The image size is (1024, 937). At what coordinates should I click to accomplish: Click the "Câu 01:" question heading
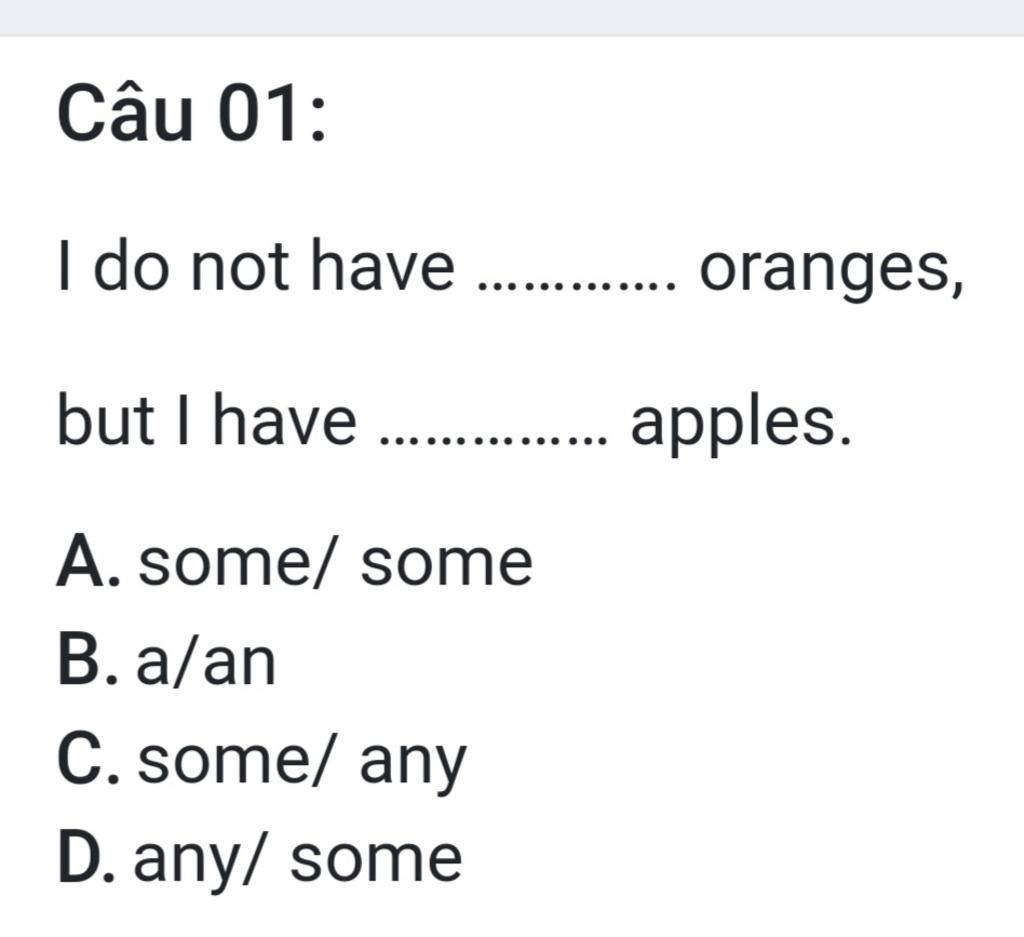tap(192, 117)
